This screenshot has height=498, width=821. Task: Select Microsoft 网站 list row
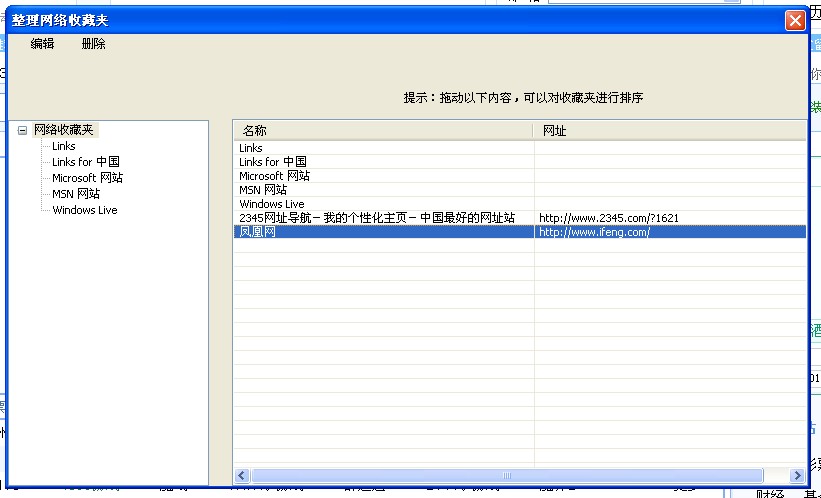point(520,176)
